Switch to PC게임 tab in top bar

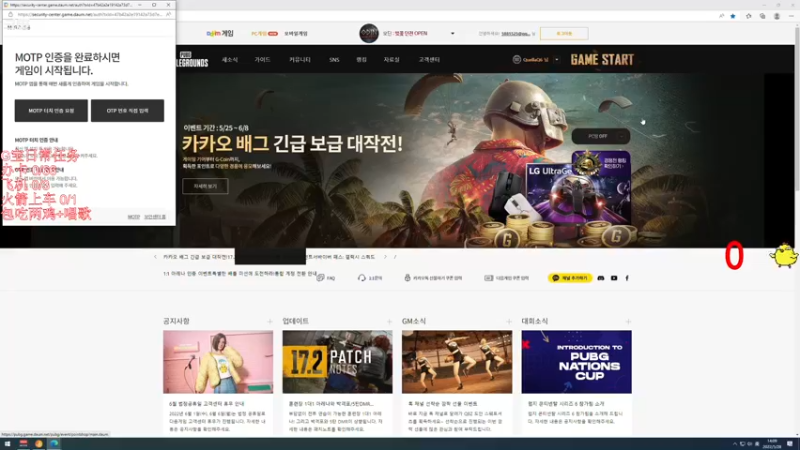click(x=264, y=34)
